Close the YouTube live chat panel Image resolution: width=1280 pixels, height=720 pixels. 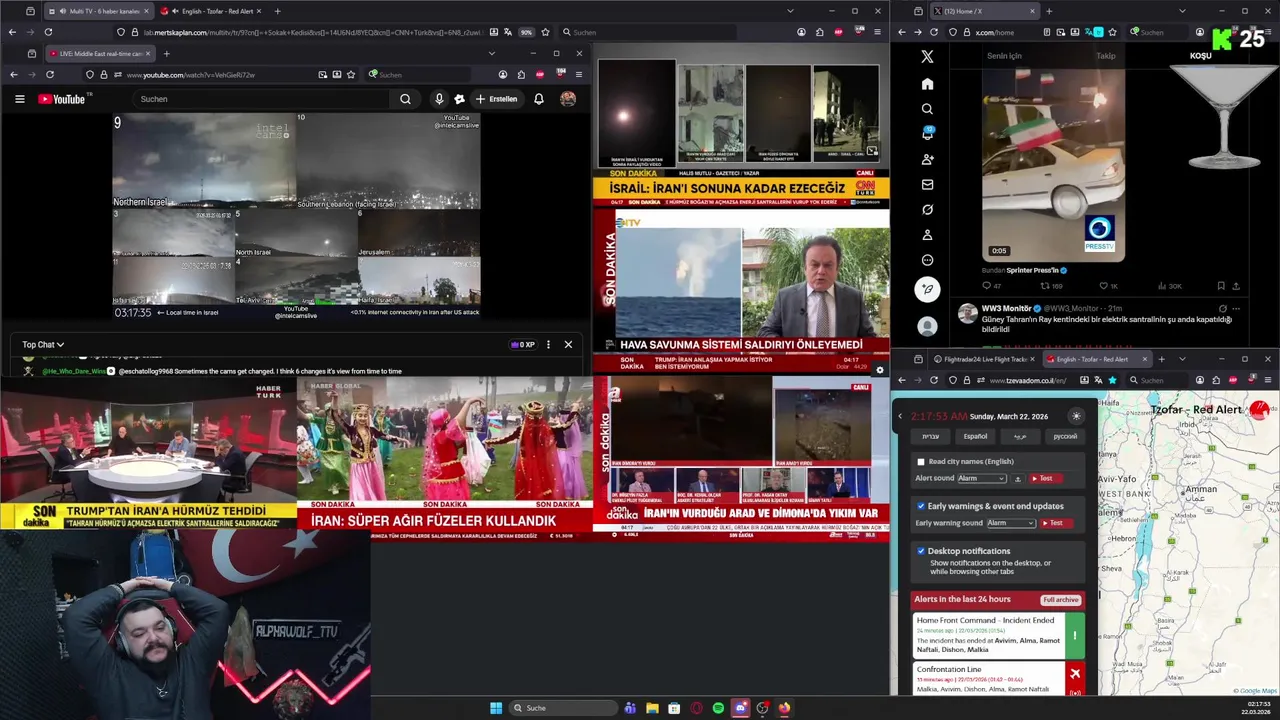pyautogui.click(x=568, y=345)
